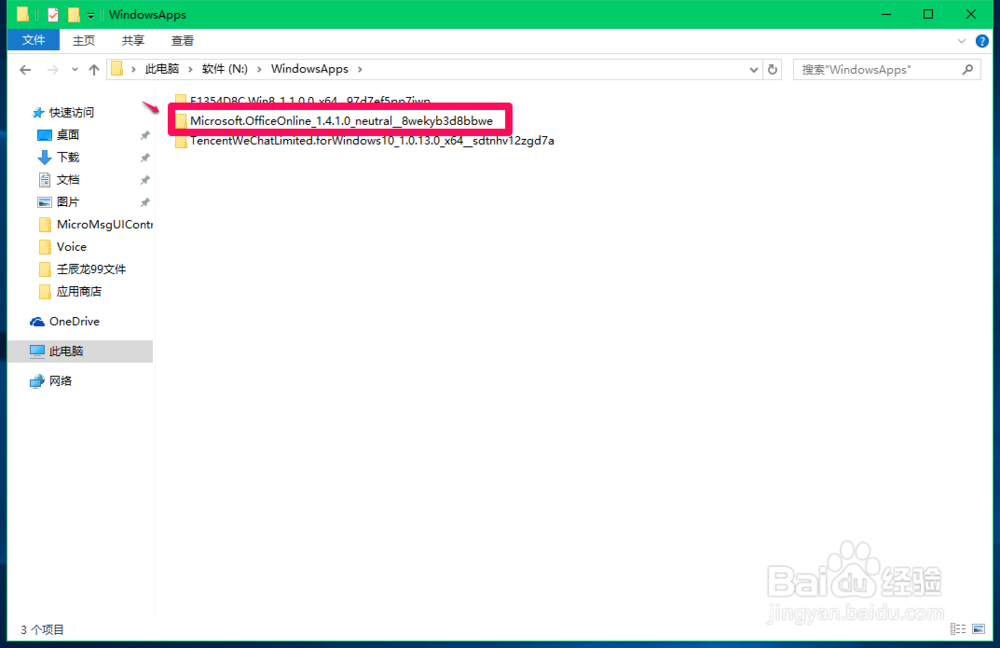Refresh the WindowsApps folder view
This screenshot has width=1000, height=648.
[x=772, y=69]
